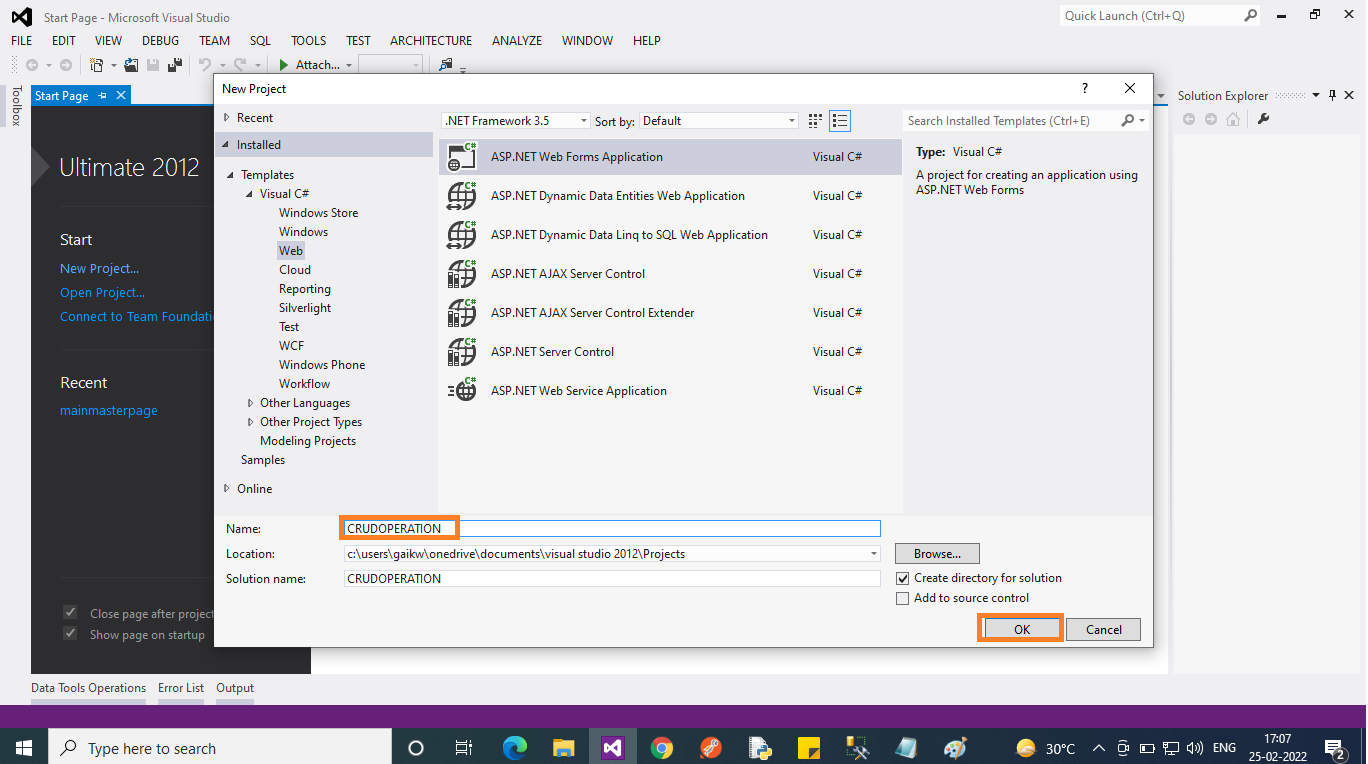Open the Windows notification center icon
1368x764 pixels.
tap(1333, 748)
